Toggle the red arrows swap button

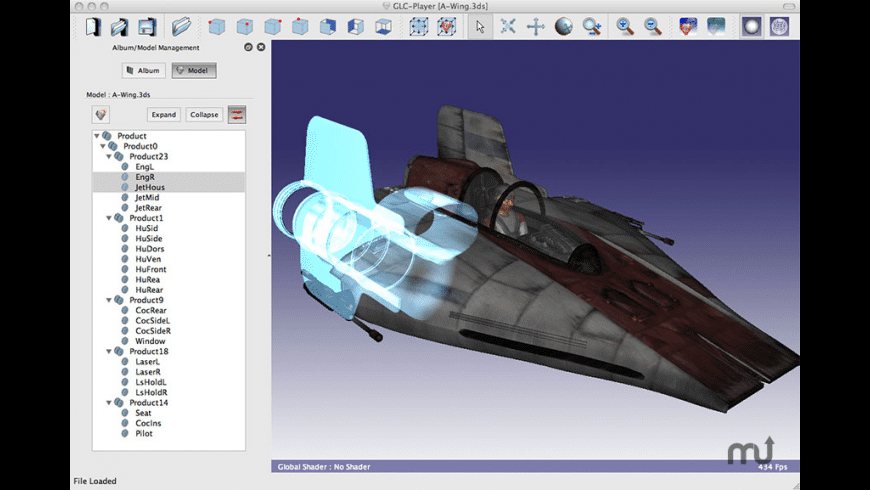[x=237, y=115]
